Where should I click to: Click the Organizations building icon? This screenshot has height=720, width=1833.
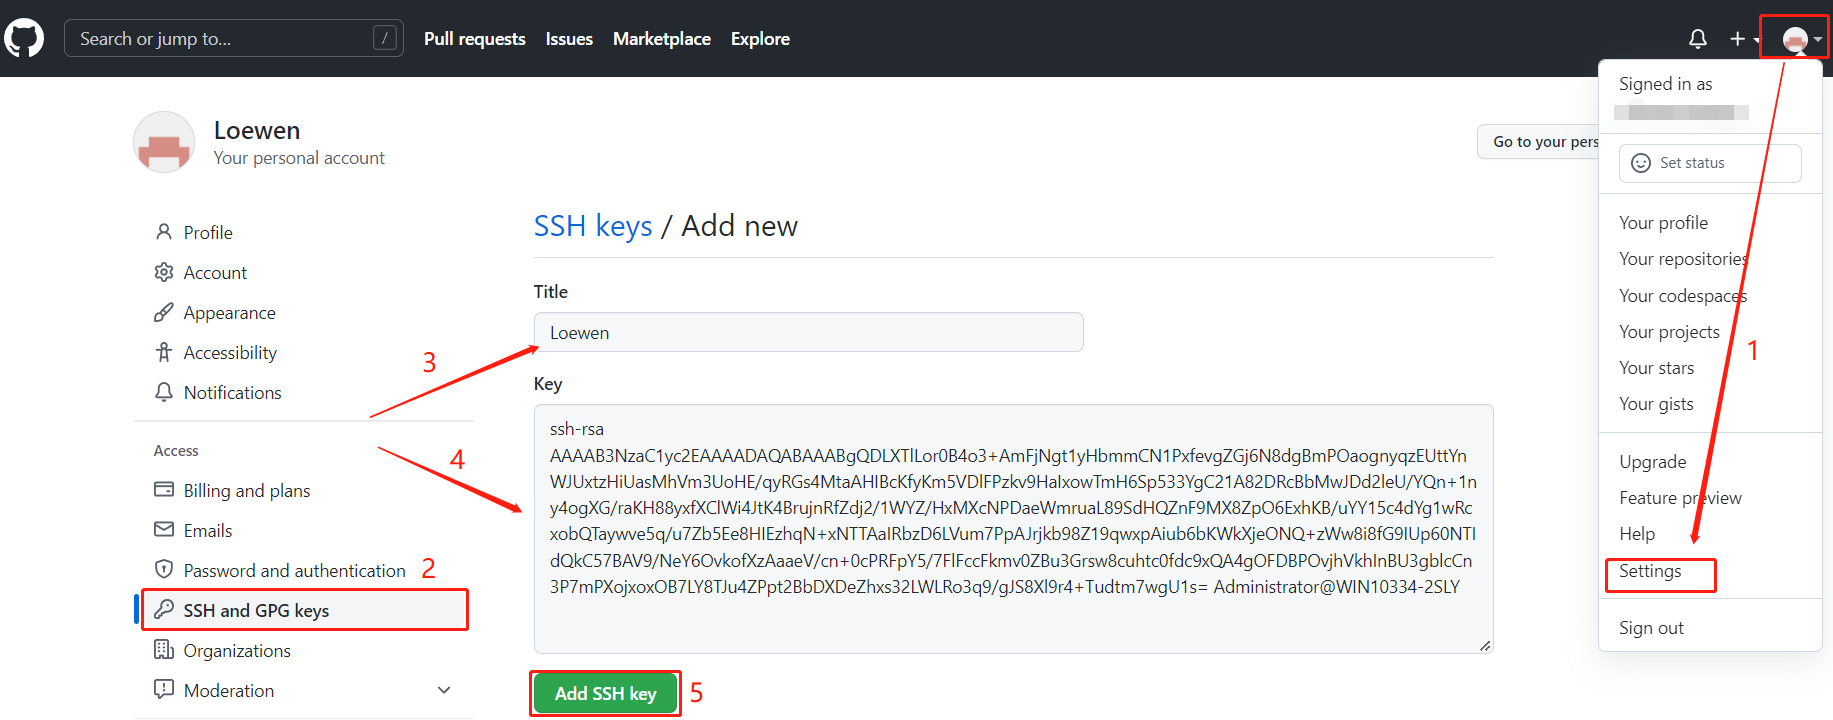(164, 649)
